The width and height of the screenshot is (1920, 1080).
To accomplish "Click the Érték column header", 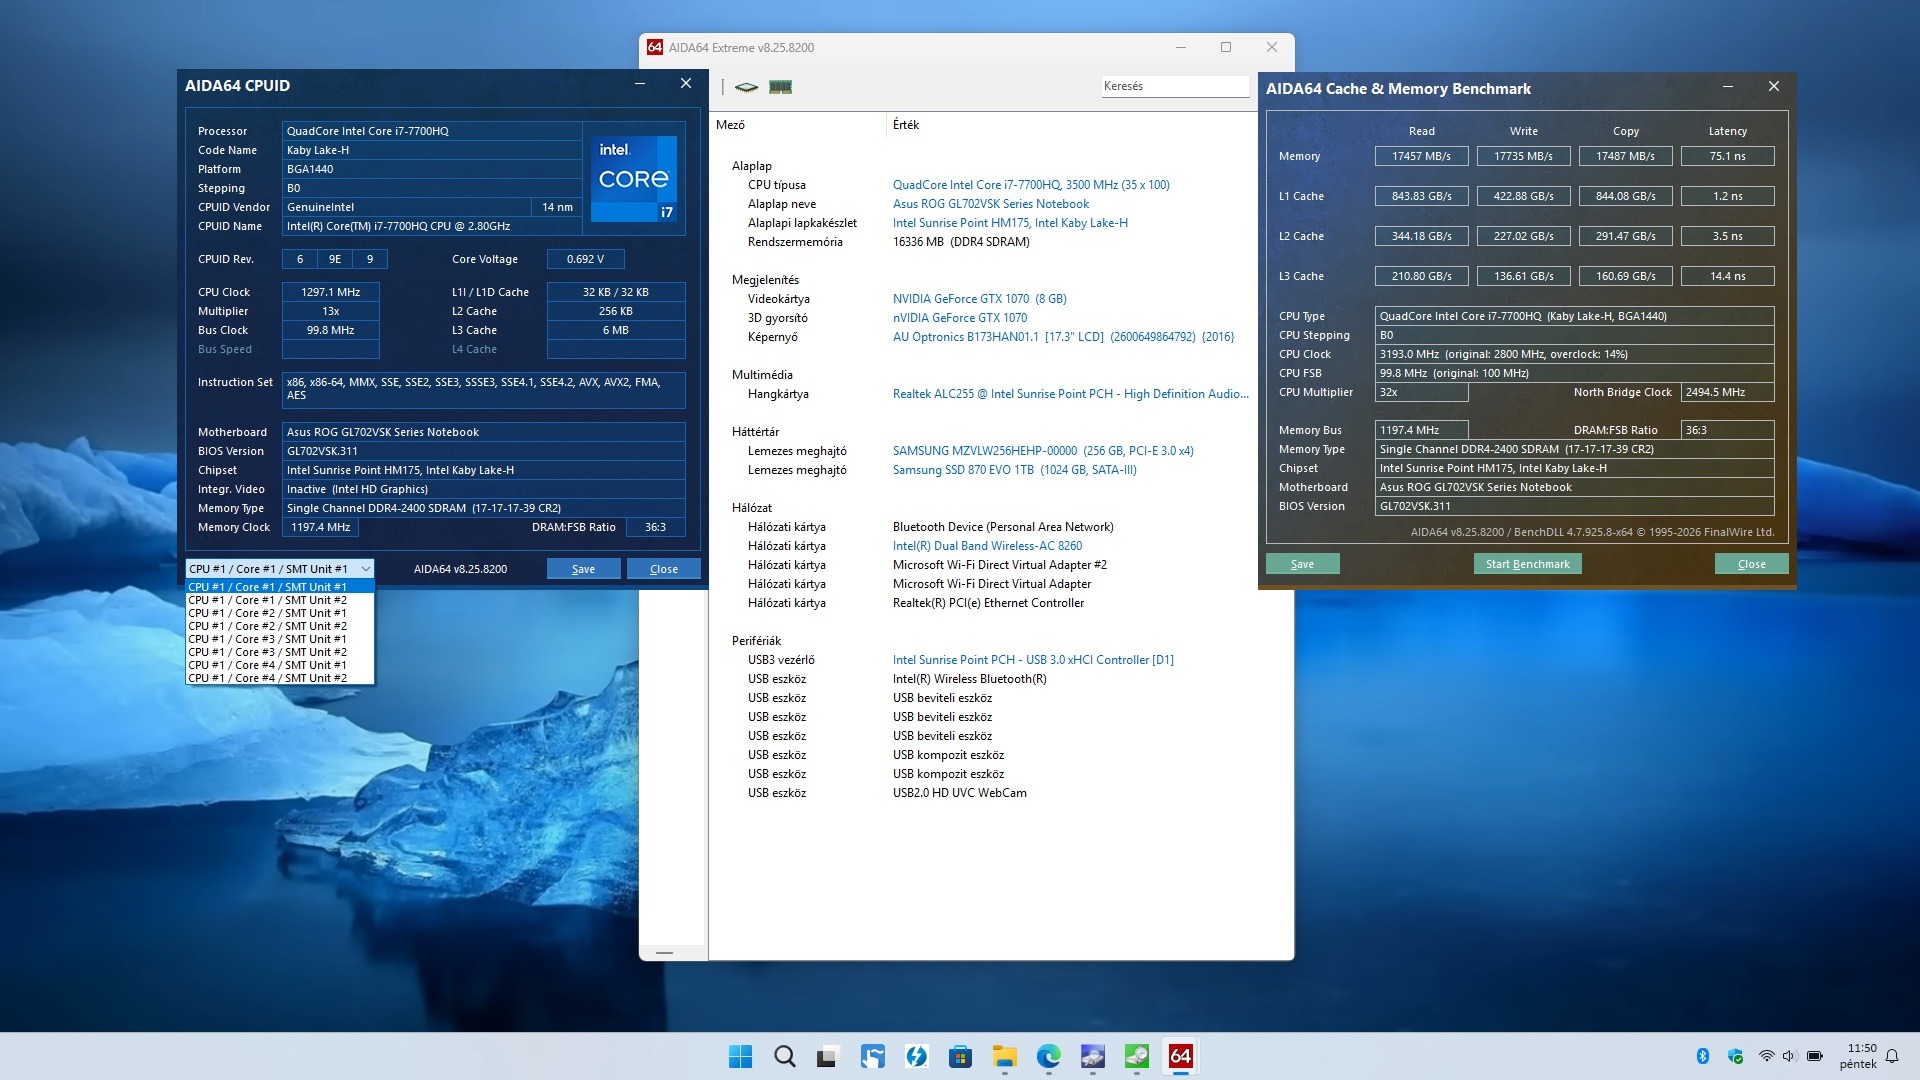I will coord(906,125).
